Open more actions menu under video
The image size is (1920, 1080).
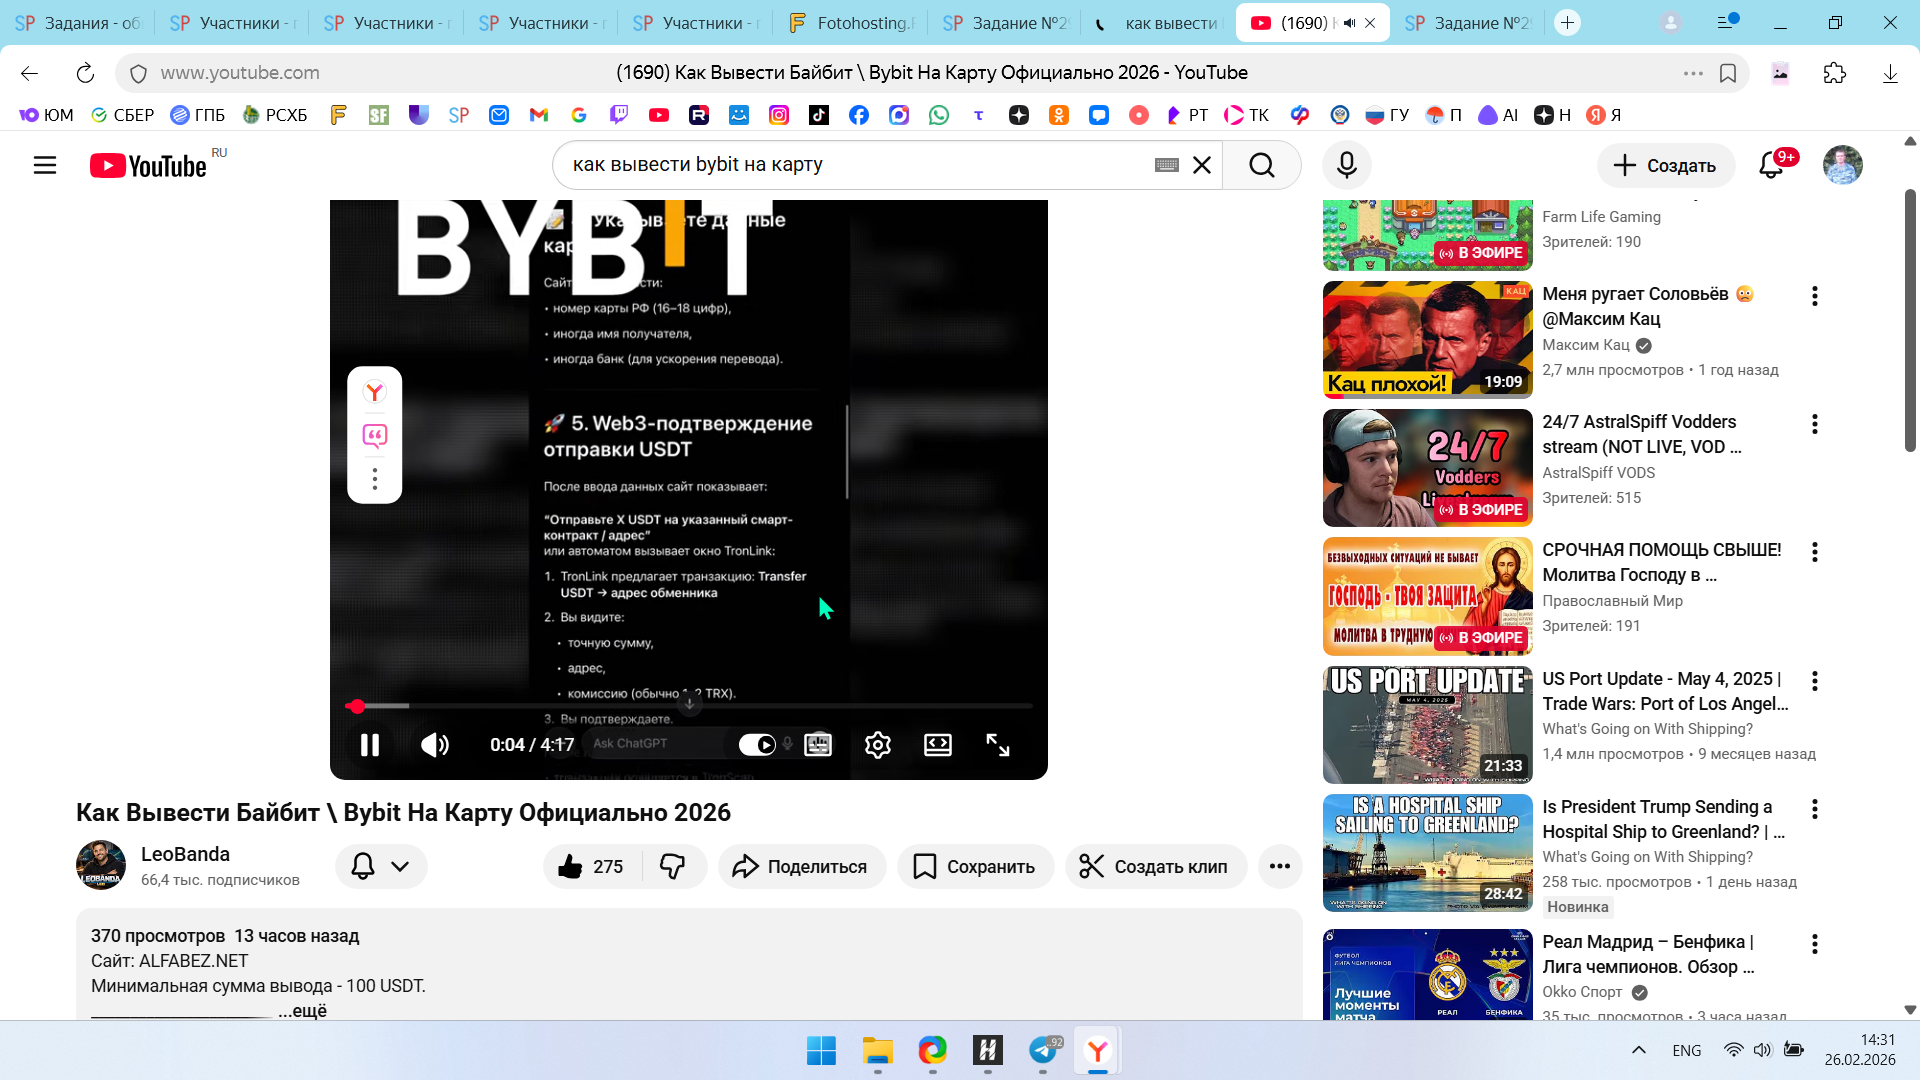(x=1279, y=867)
